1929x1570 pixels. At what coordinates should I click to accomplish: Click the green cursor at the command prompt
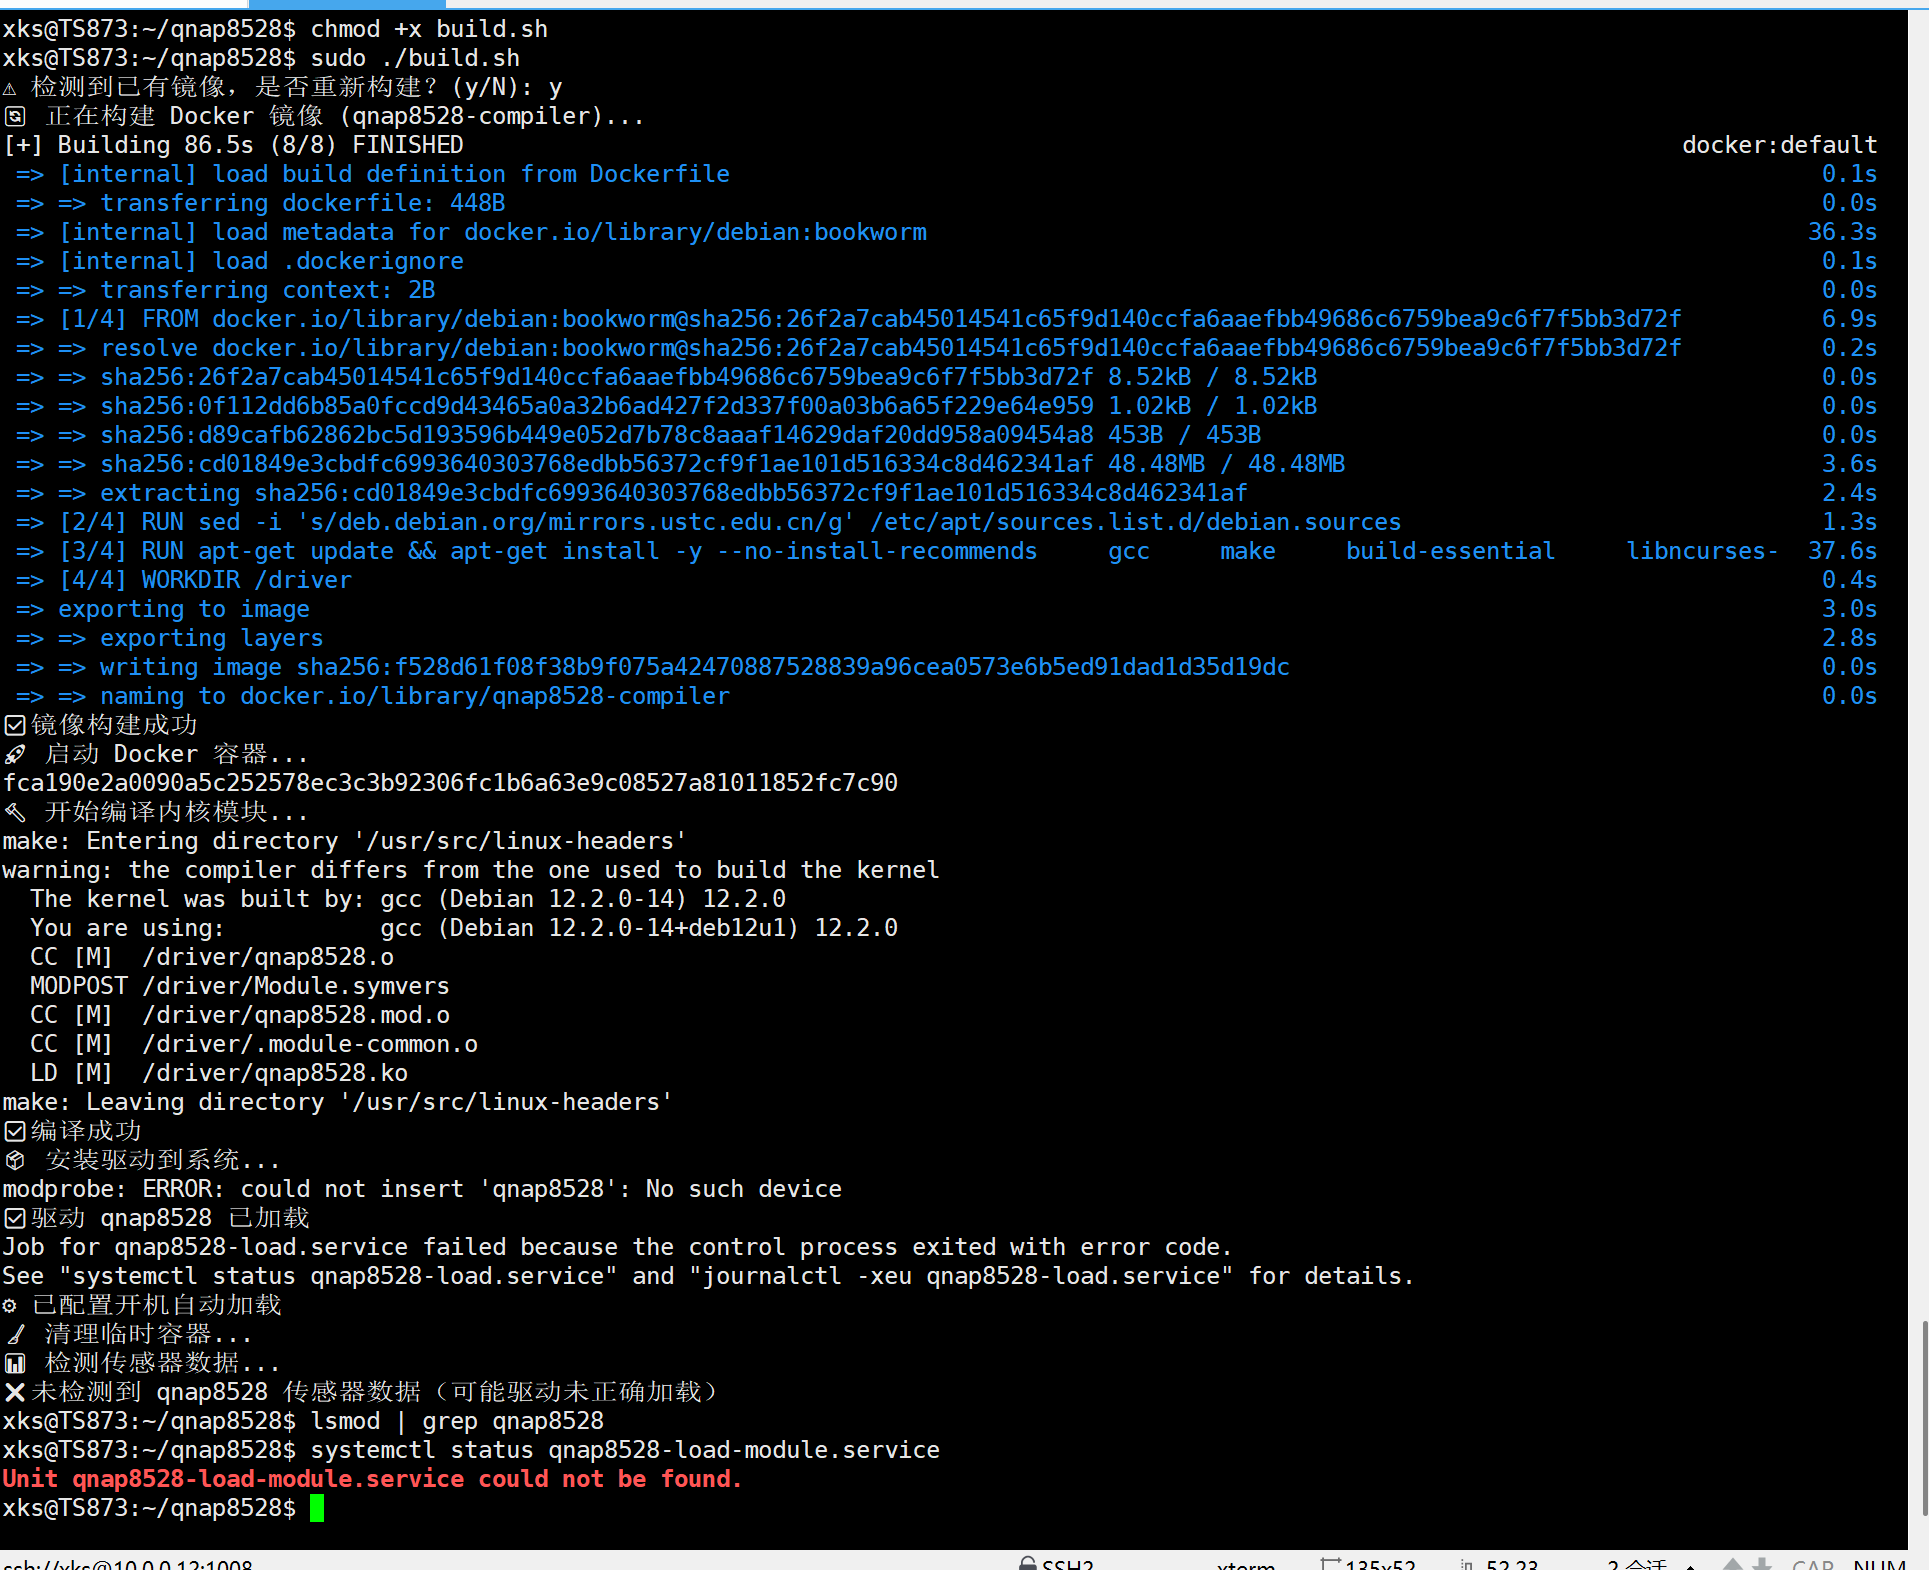click(317, 1508)
